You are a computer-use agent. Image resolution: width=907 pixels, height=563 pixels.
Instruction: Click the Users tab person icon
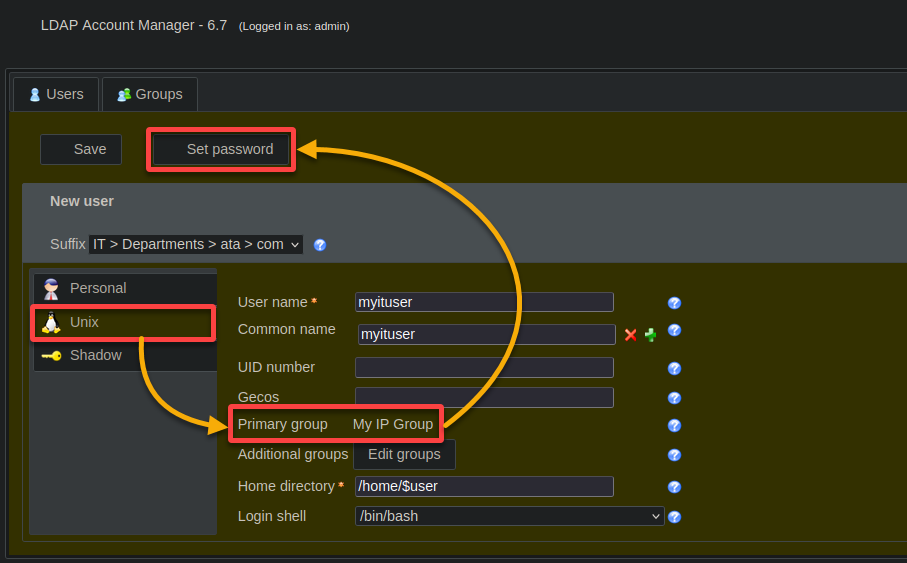click(x=35, y=94)
